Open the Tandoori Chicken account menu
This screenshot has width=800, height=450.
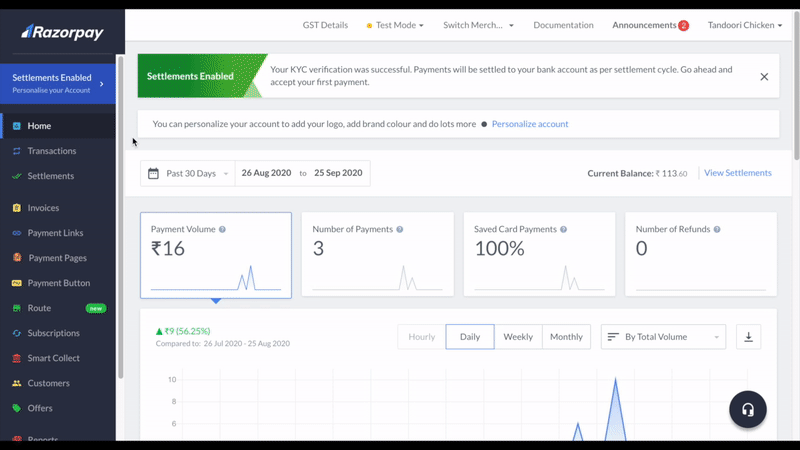point(744,25)
